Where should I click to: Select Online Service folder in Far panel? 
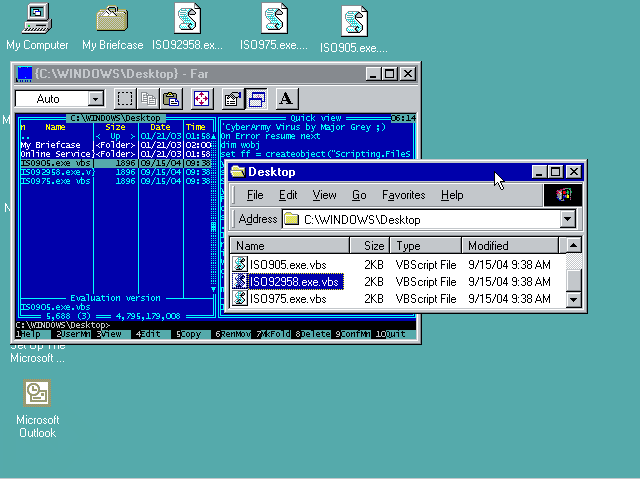coord(117,154)
